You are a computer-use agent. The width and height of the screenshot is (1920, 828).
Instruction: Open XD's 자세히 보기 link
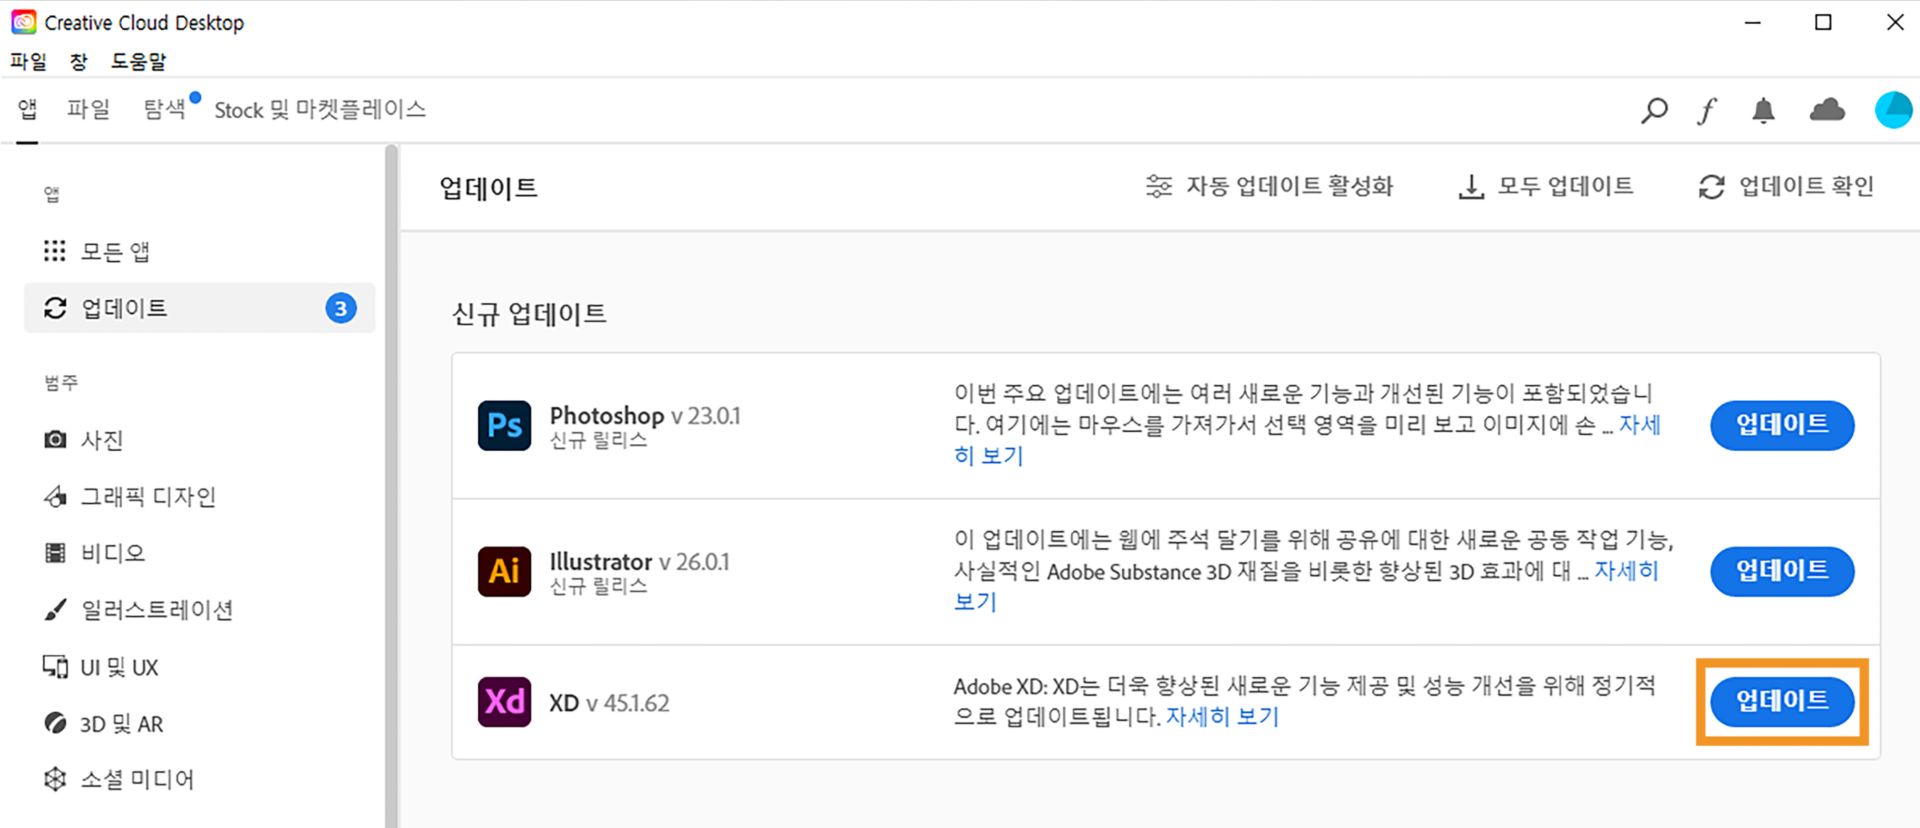click(1222, 717)
